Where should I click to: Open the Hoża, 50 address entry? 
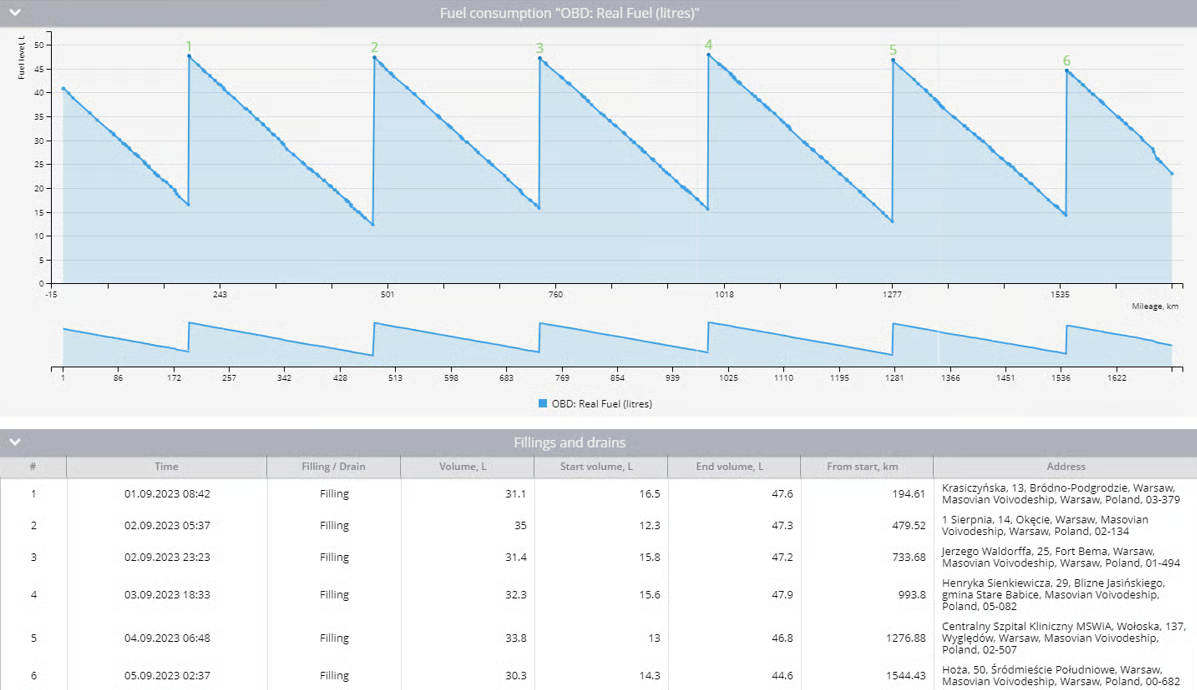1060,675
